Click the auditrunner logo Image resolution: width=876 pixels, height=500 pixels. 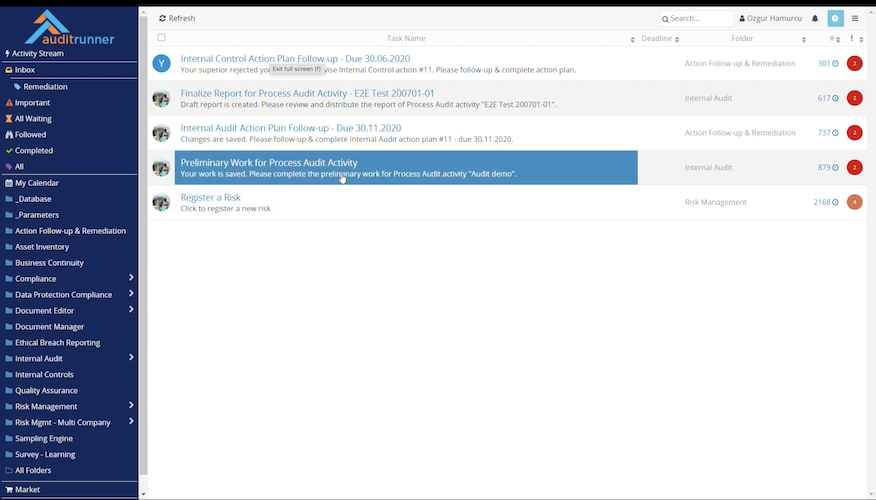(69, 27)
